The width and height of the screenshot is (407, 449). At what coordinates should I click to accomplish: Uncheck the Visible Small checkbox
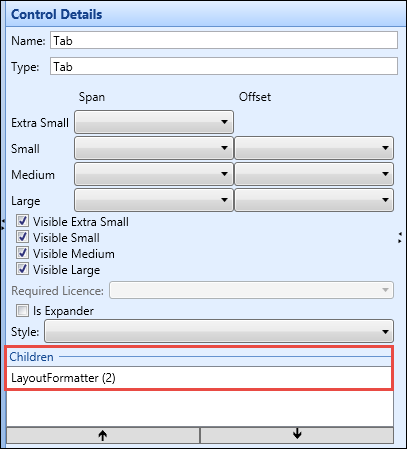click(22, 237)
